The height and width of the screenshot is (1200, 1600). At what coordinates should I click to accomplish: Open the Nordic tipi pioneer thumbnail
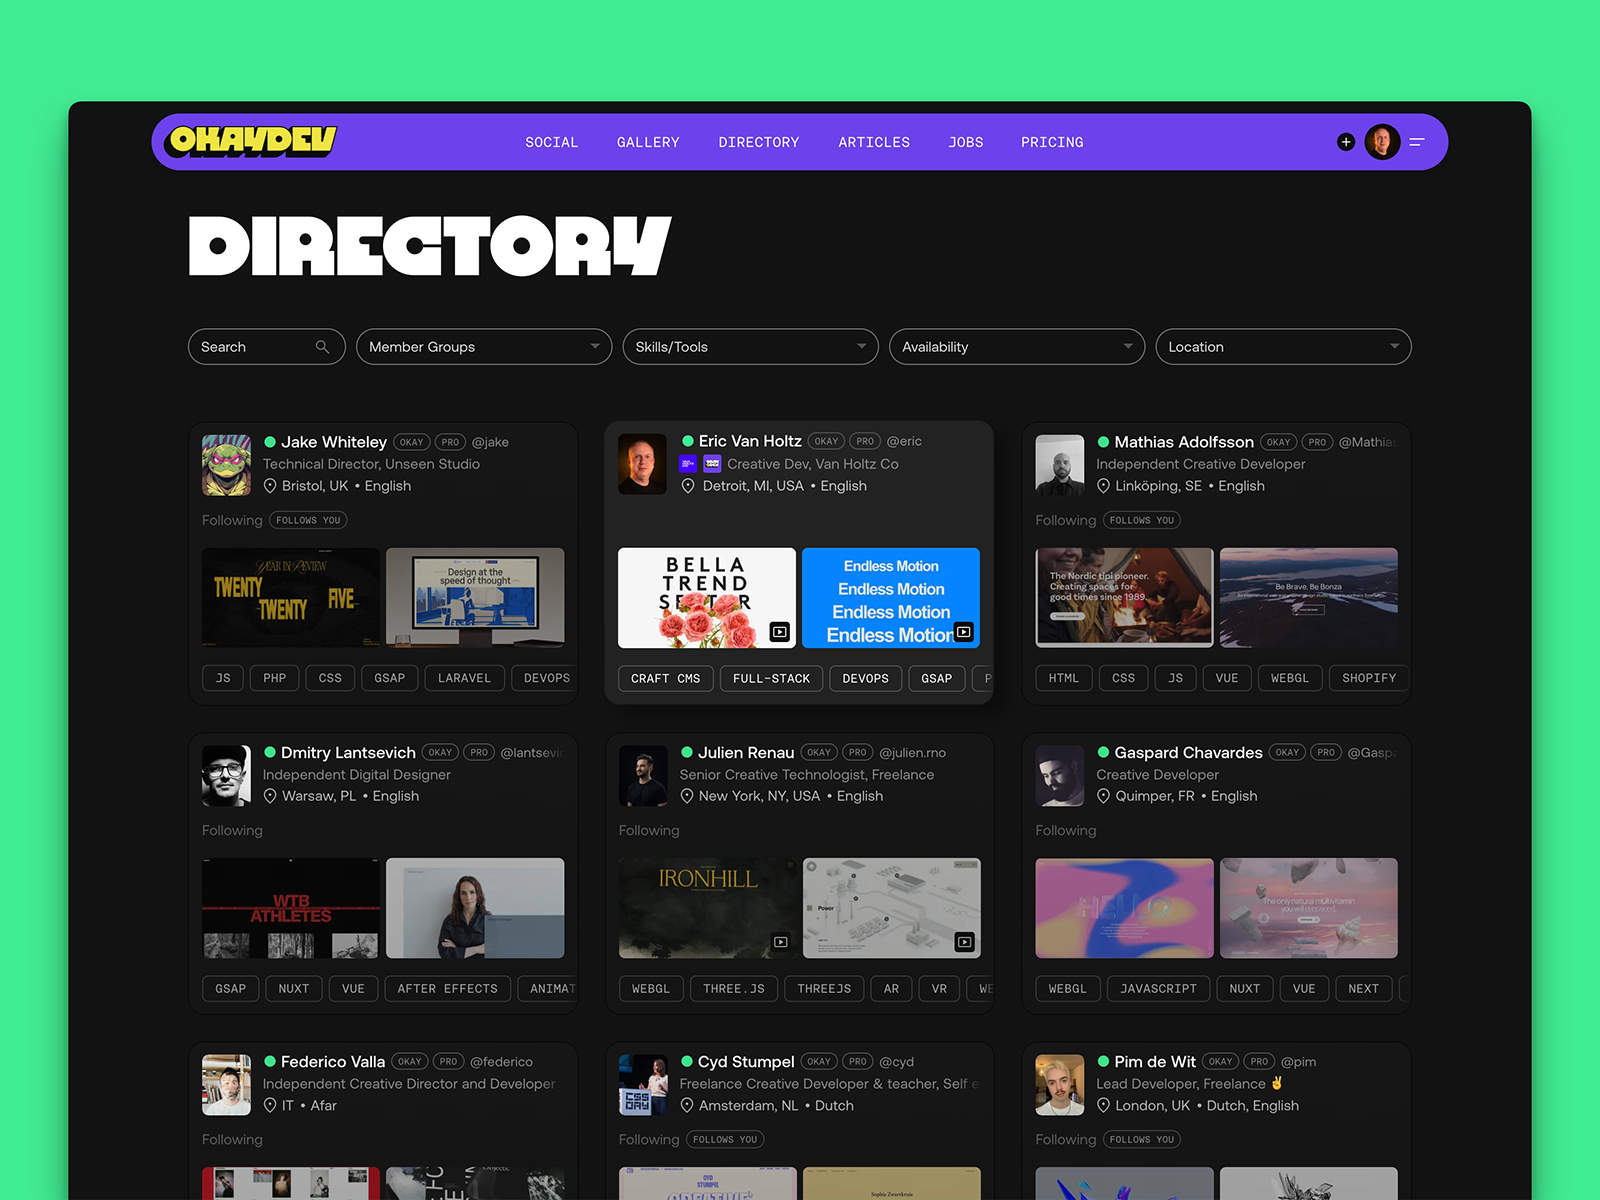coord(1124,597)
